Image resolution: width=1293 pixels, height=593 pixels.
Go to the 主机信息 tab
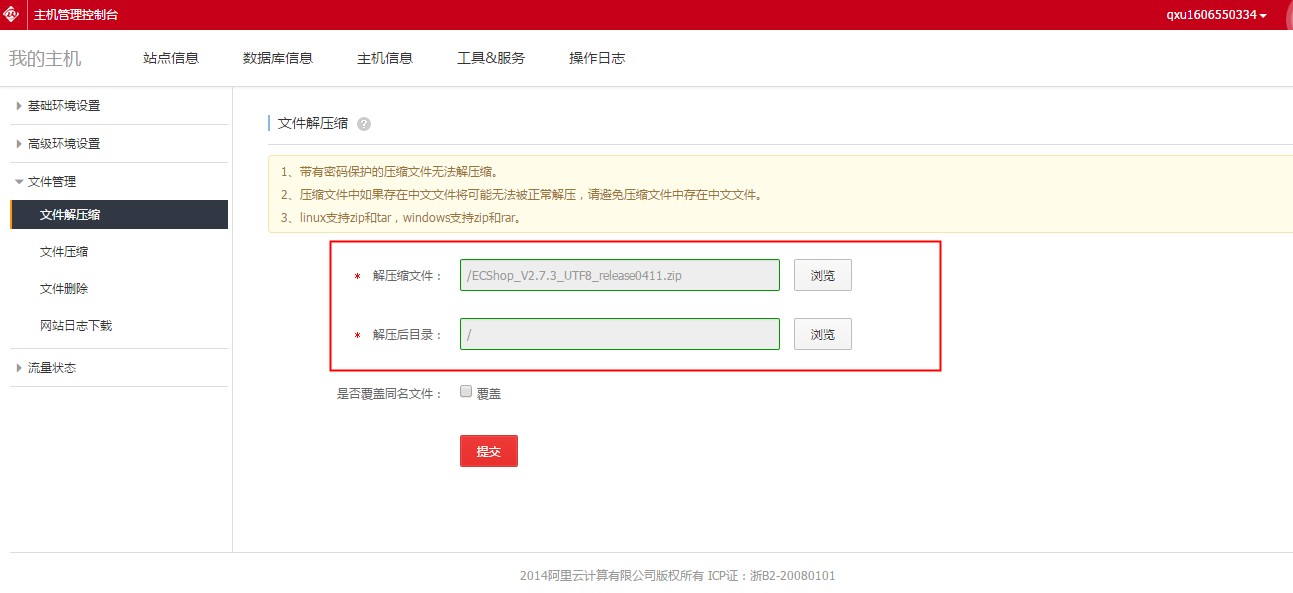pyautogui.click(x=385, y=58)
